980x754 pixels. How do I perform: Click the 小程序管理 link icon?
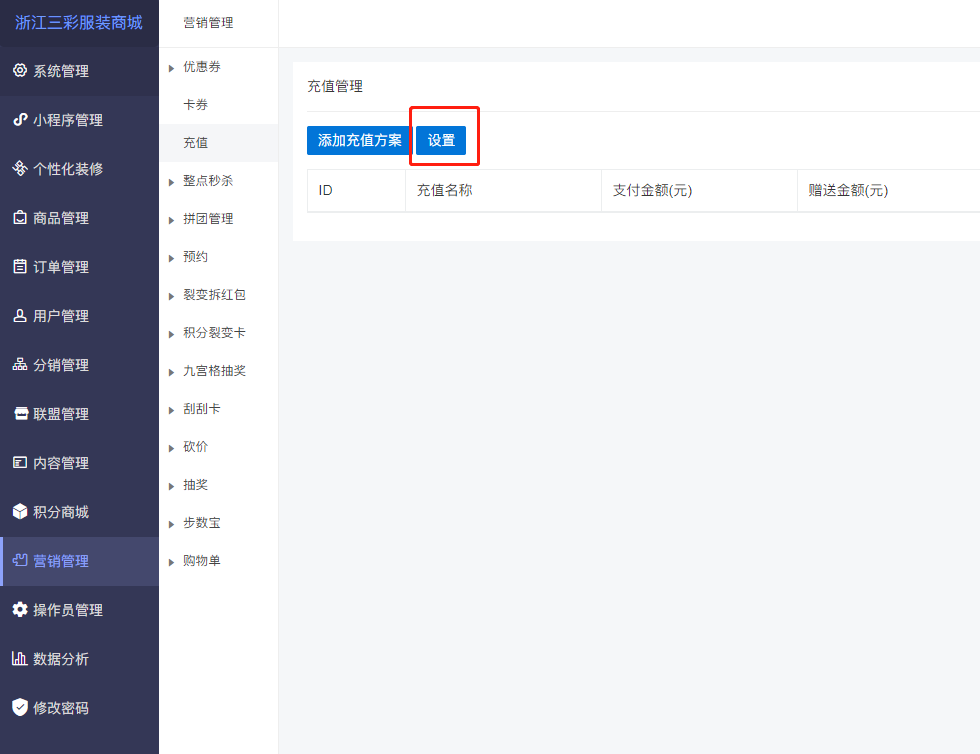point(20,119)
